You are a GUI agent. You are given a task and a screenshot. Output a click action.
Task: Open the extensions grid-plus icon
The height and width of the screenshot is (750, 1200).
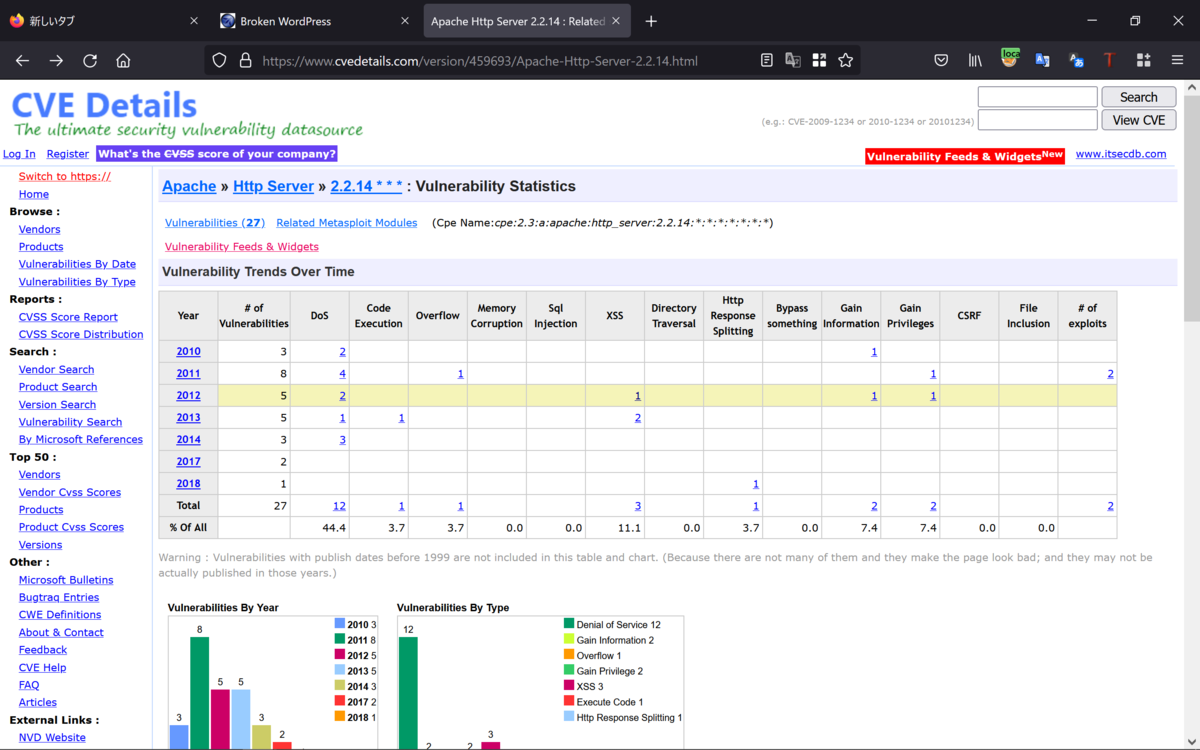[x=1144, y=60]
